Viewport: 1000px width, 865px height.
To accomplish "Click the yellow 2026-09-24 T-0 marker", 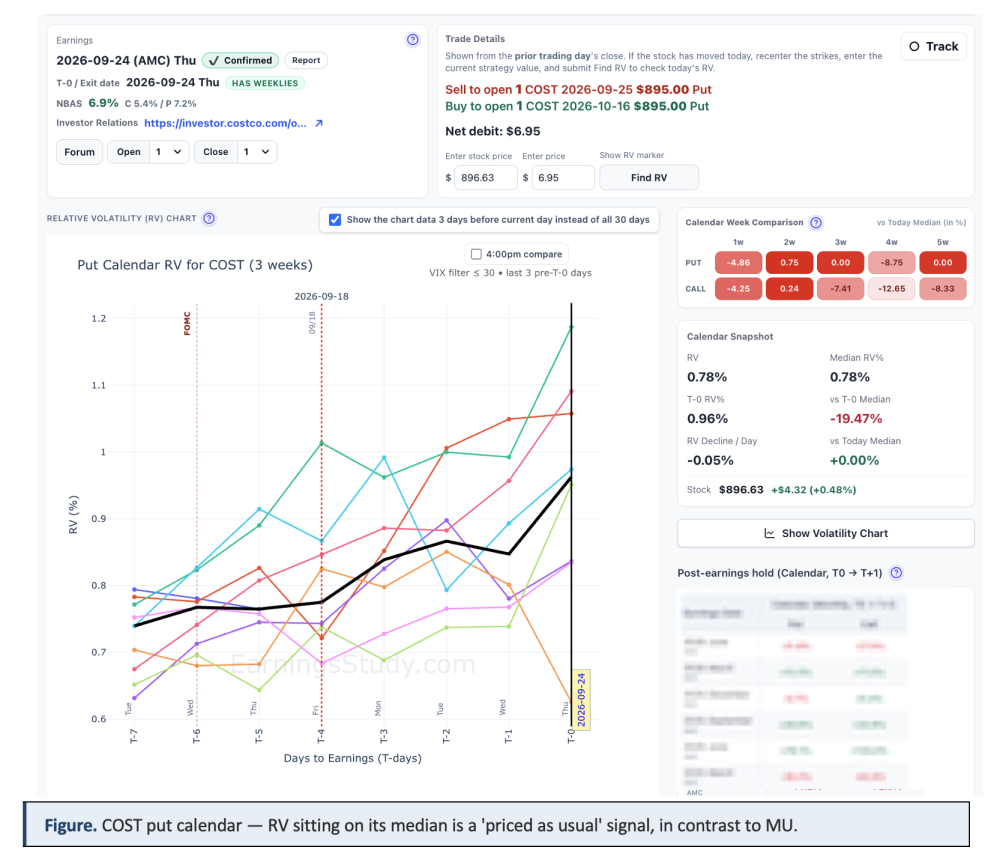I will tap(581, 699).
